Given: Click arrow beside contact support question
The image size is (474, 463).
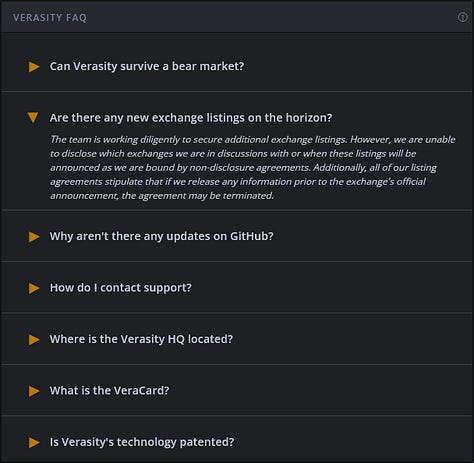Looking at the screenshot, I should click(x=34, y=288).
